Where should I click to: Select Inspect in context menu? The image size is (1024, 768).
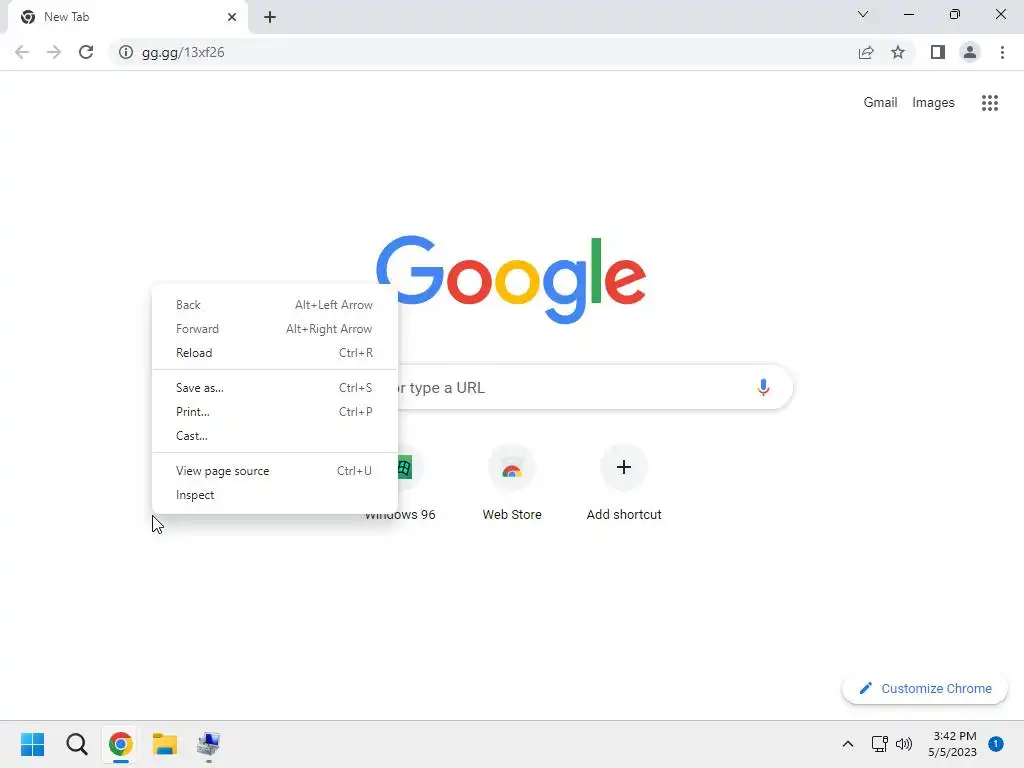point(274,495)
